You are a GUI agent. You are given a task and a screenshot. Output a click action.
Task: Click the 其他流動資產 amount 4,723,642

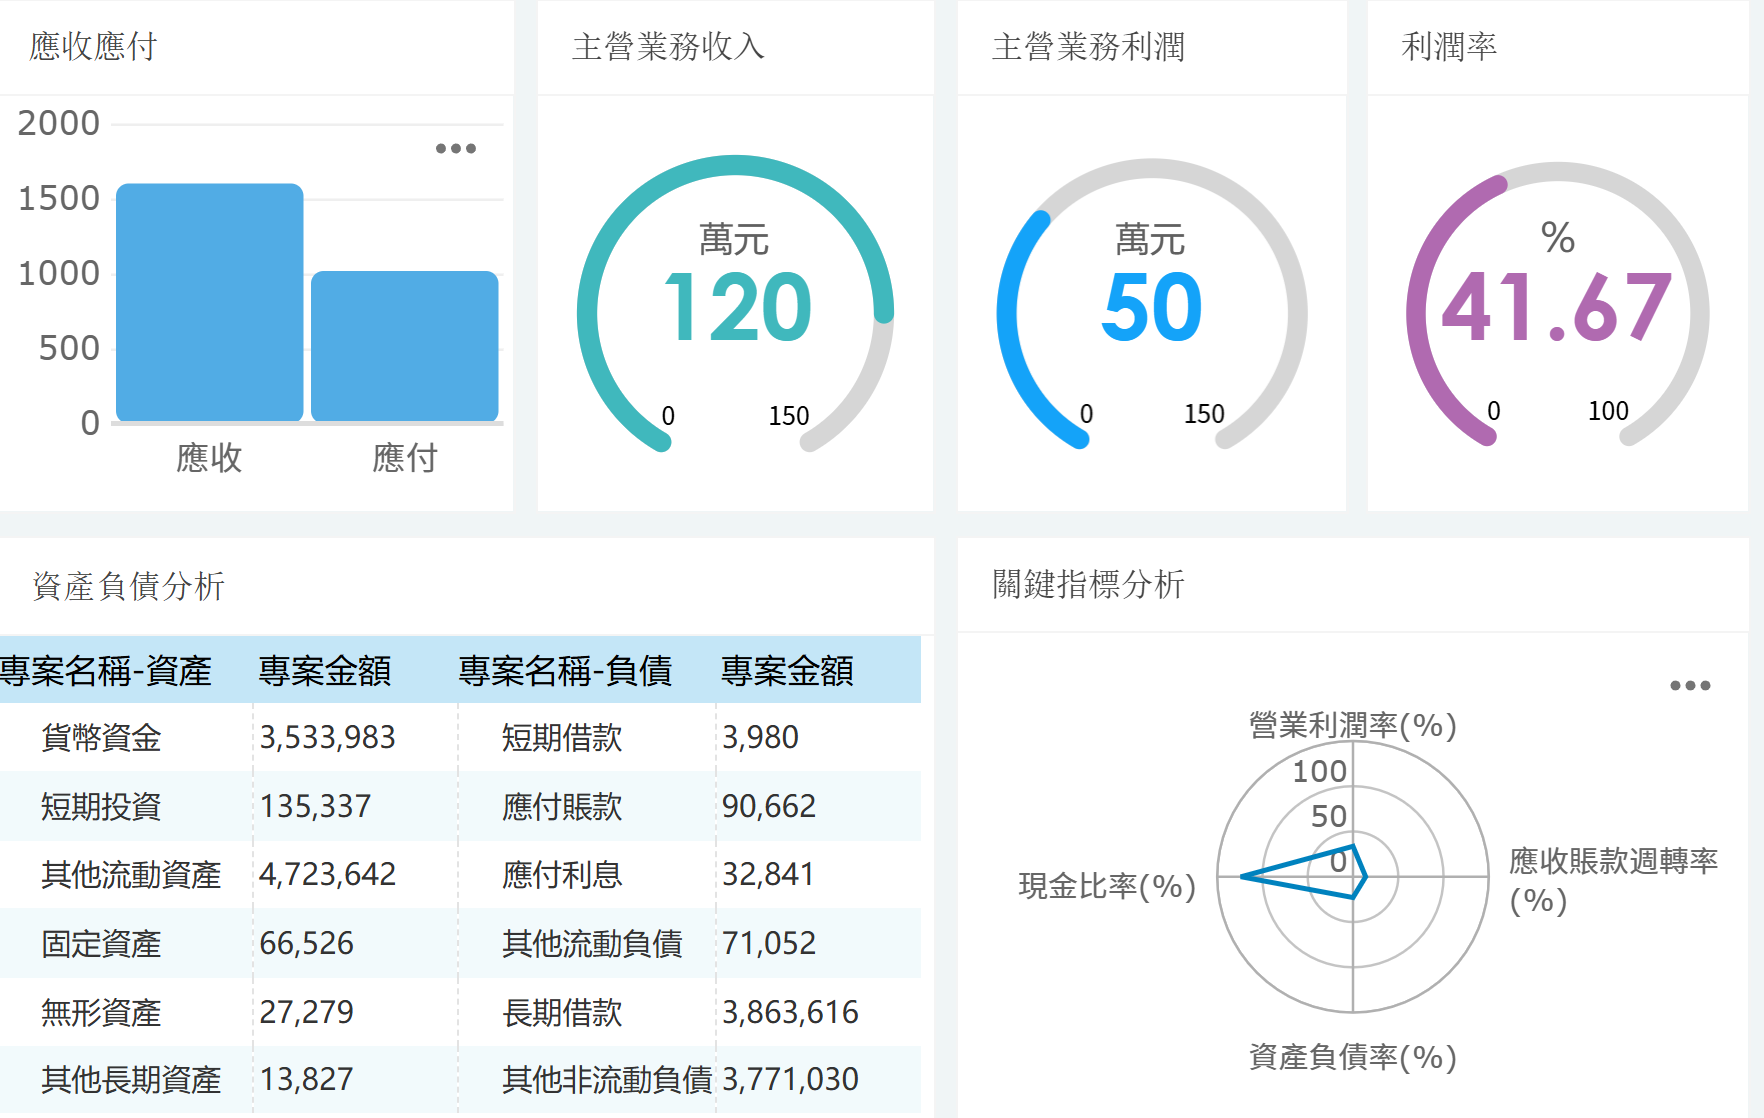(327, 875)
